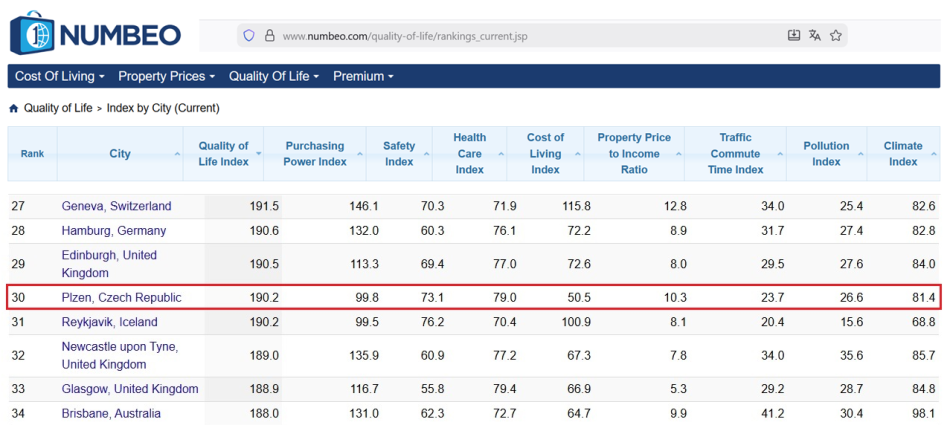Sort table by Climate Index column
The image size is (950, 425).
tap(903, 154)
